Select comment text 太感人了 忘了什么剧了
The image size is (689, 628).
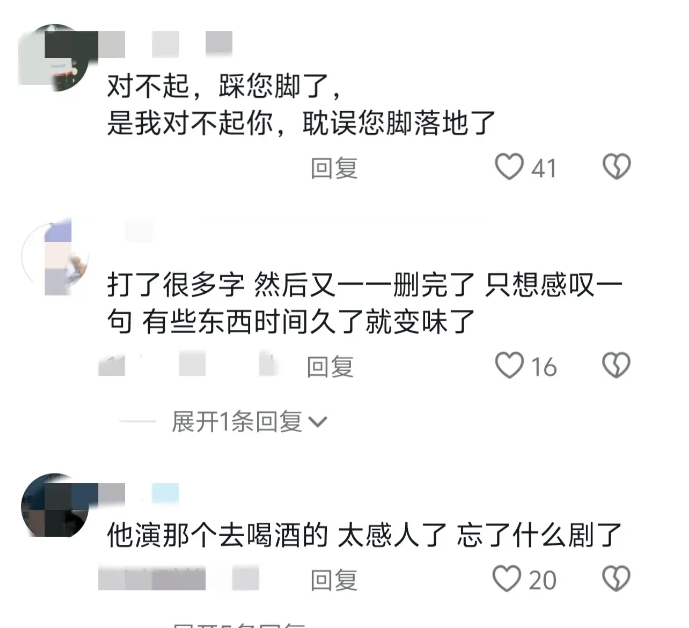(x=479, y=535)
